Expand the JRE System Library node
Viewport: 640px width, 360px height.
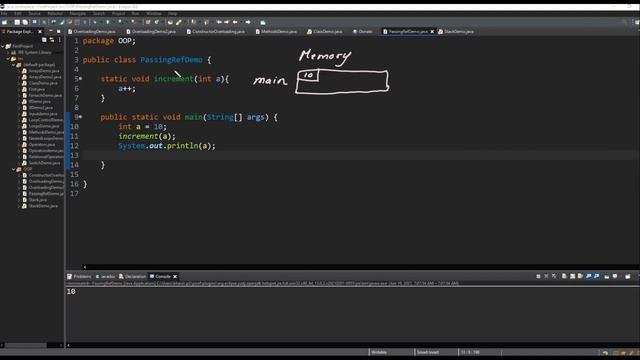8,52
